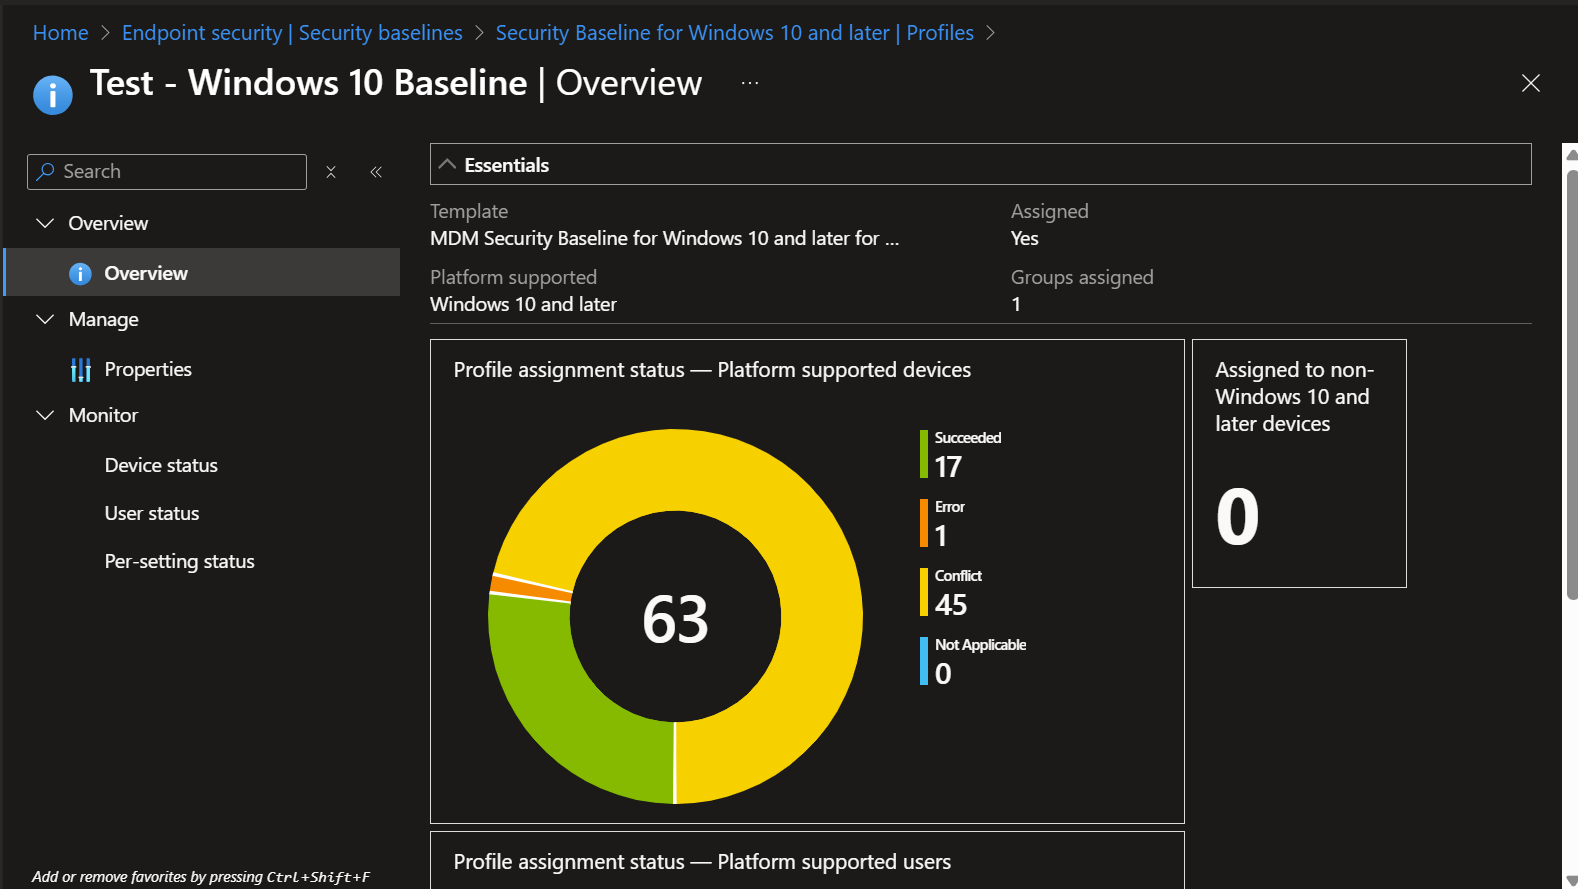
Task: Click the Properties sliders icon
Action: (81, 370)
